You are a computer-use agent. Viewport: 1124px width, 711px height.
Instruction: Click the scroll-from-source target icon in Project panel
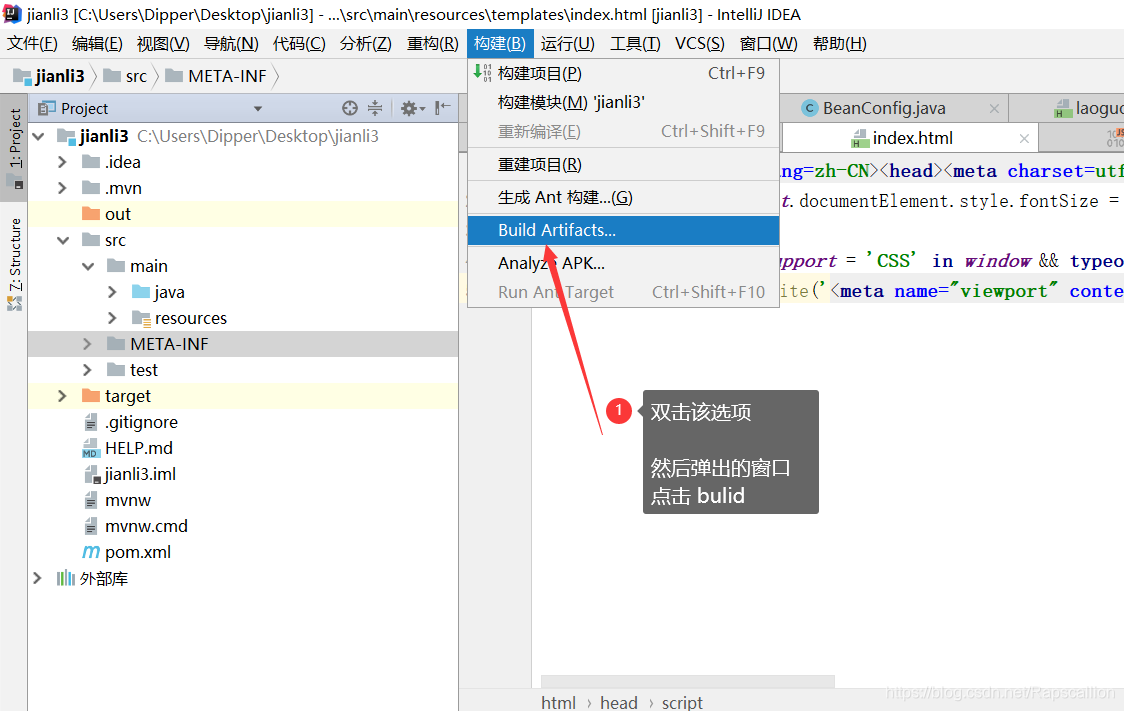coord(350,108)
